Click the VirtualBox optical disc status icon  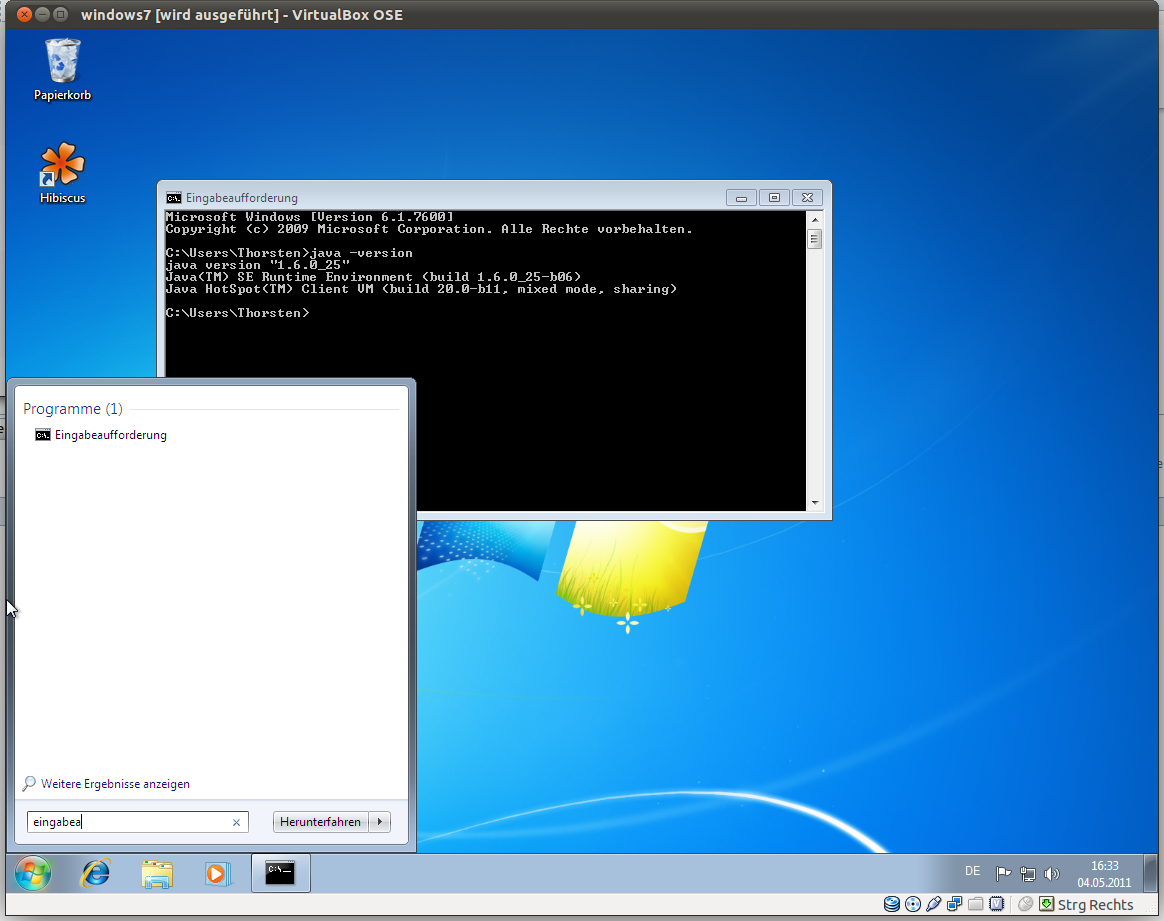[x=913, y=904]
